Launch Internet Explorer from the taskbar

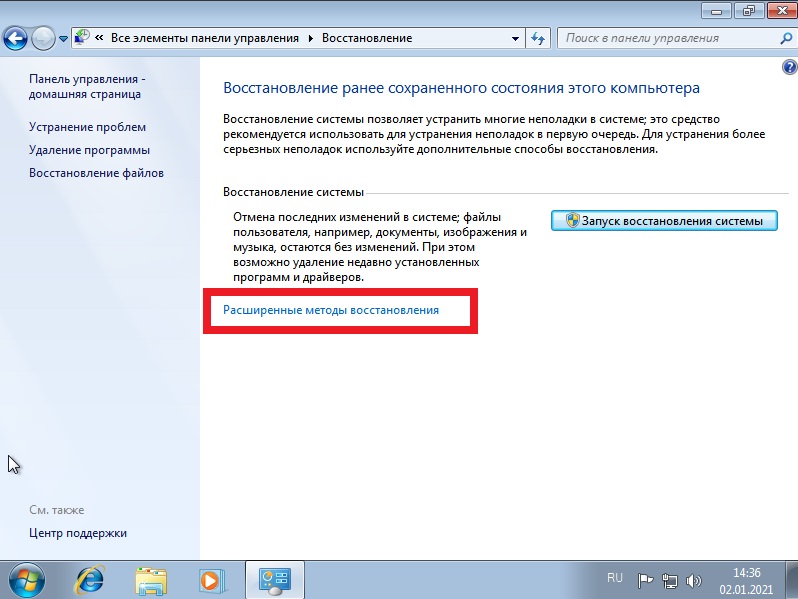coord(90,580)
